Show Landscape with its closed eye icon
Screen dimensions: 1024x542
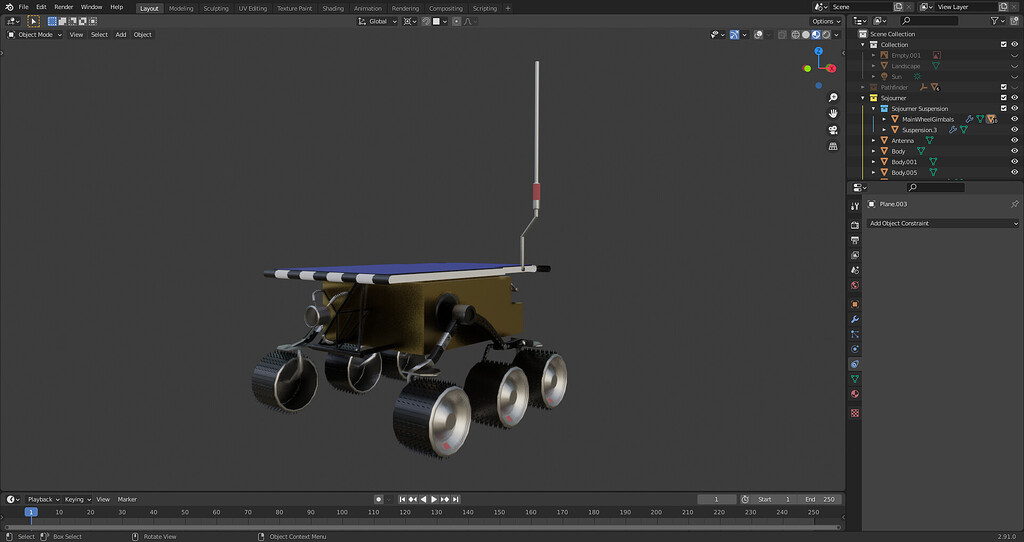pyautogui.click(x=1015, y=66)
